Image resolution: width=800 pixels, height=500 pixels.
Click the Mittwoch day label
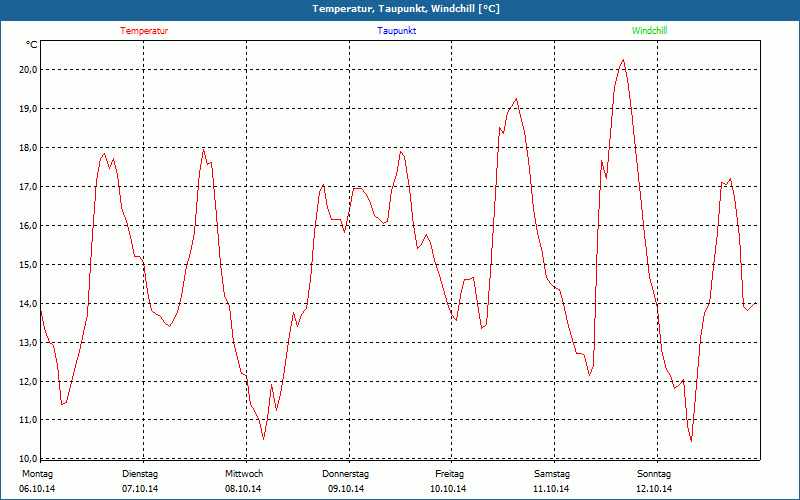(244, 474)
